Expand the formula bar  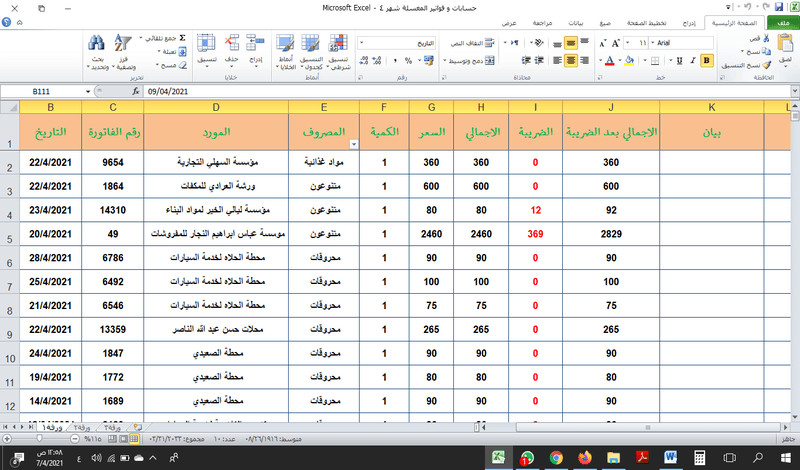(794, 91)
